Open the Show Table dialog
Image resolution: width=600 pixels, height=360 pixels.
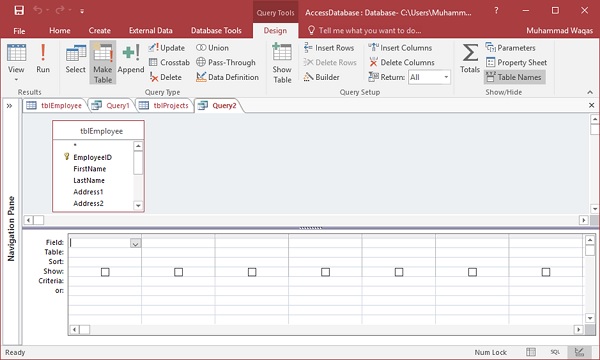(282, 63)
